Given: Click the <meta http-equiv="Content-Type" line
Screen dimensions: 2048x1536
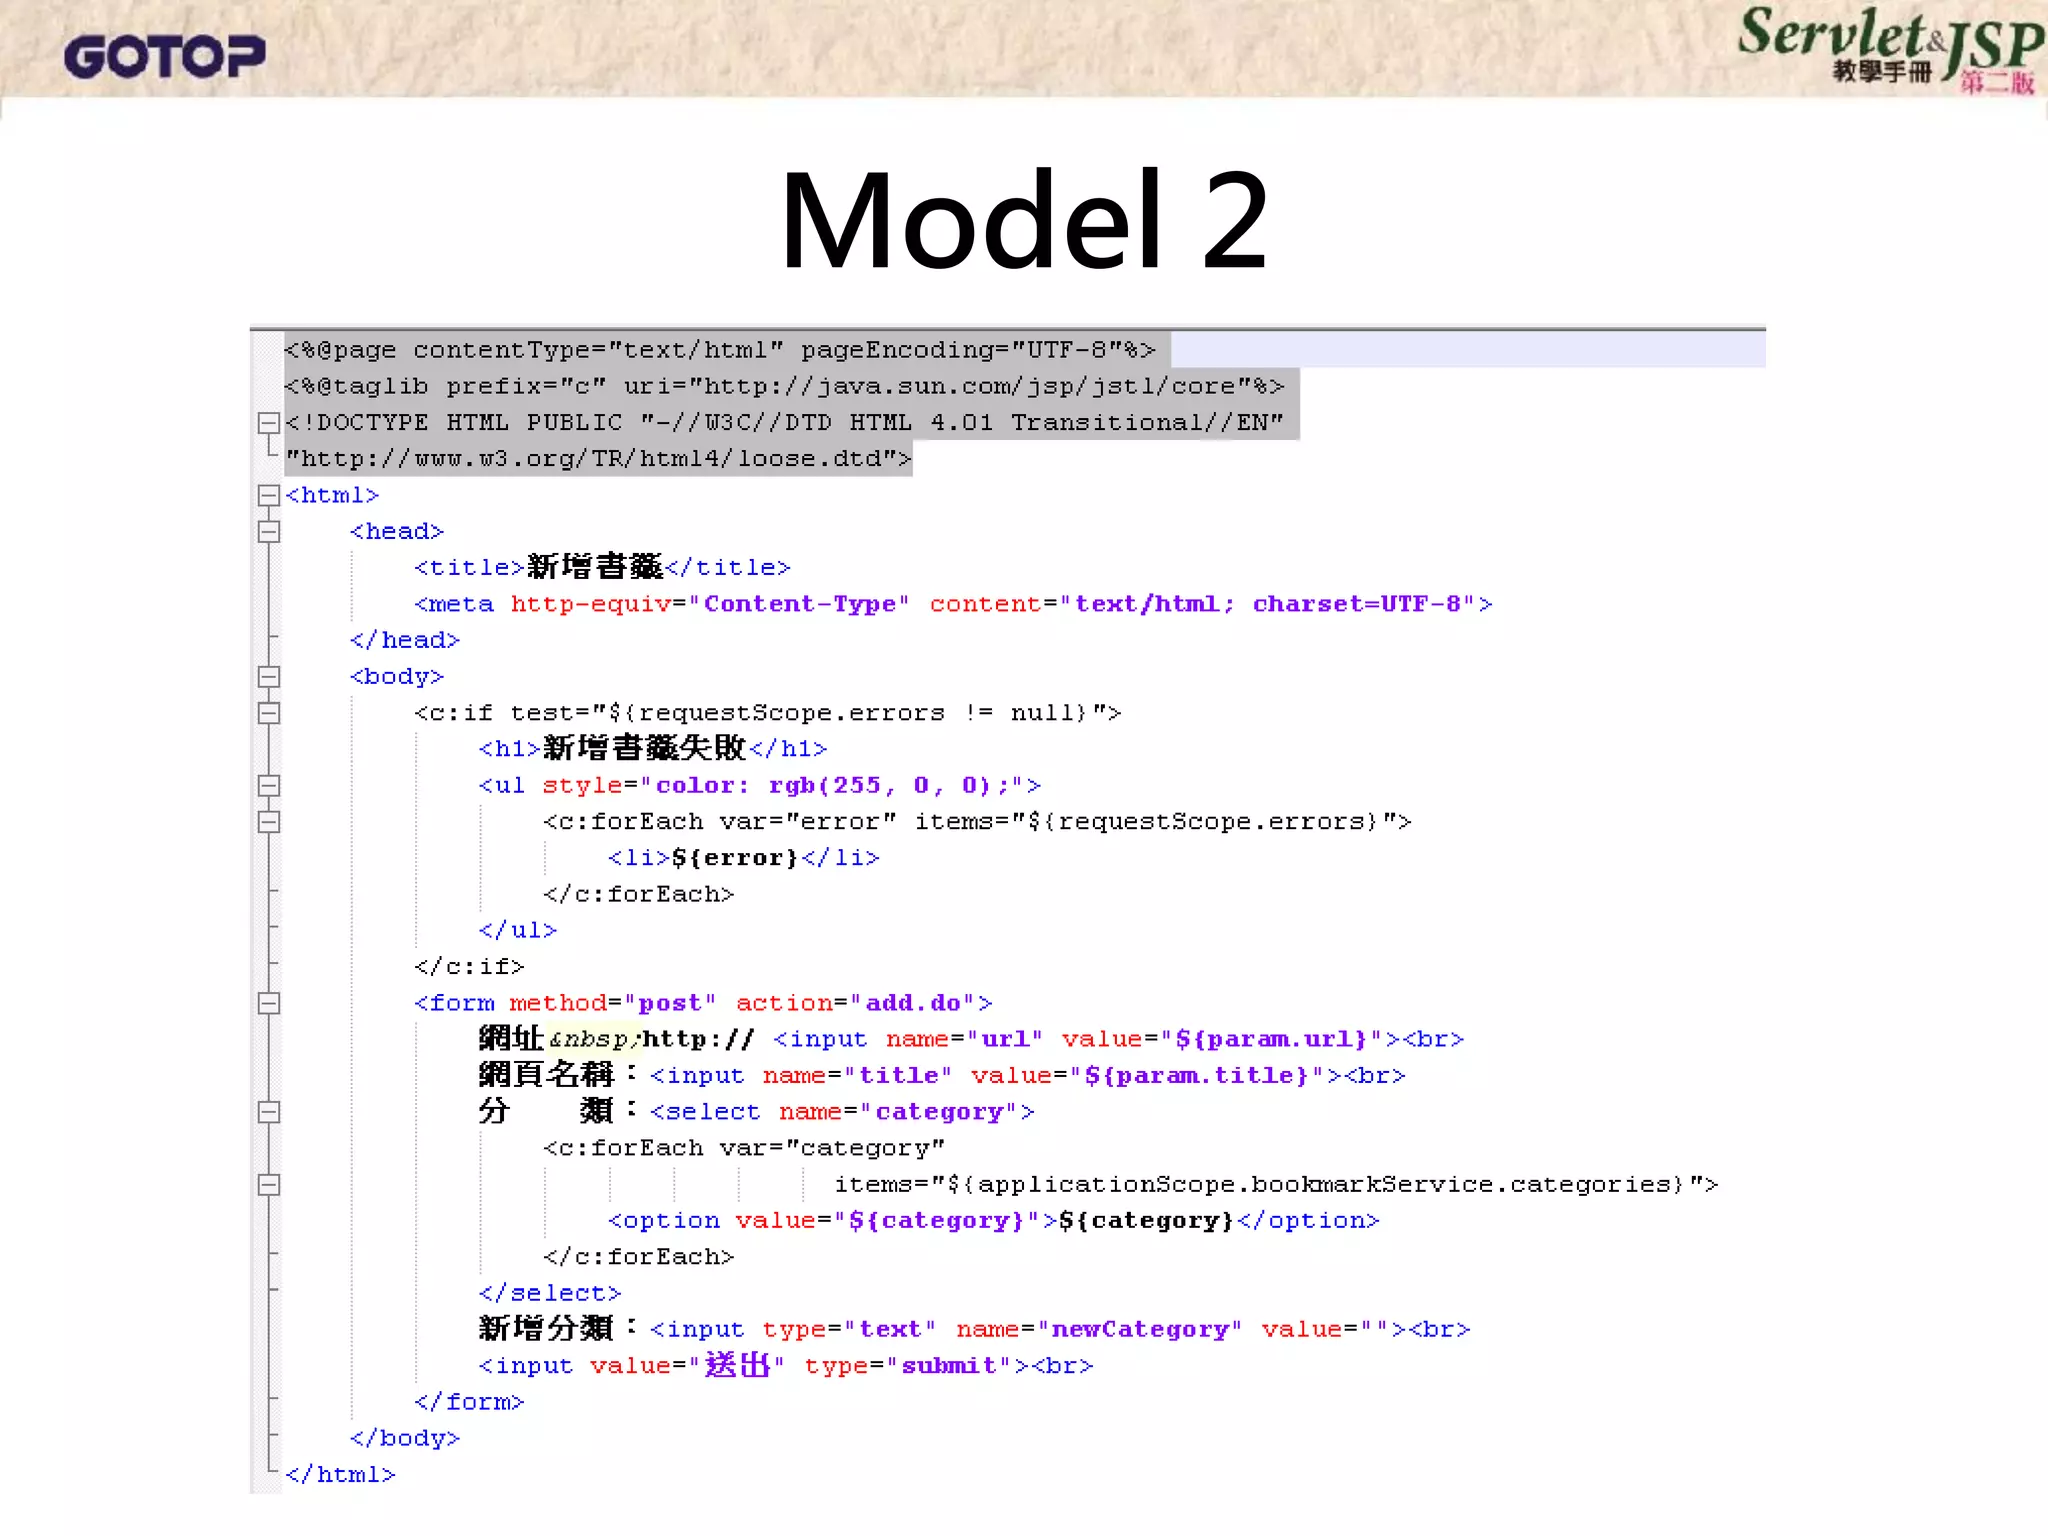Looking at the screenshot, I should pyautogui.click(x=953, y=604).
